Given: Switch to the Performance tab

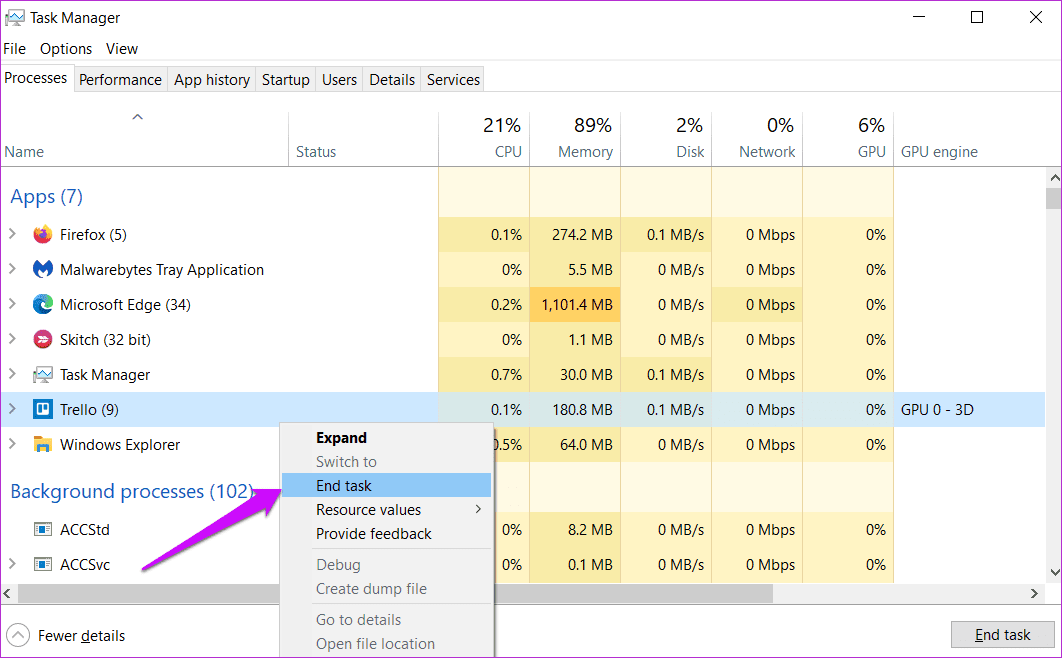Looking at the screenshot, I should pos(121,80).
